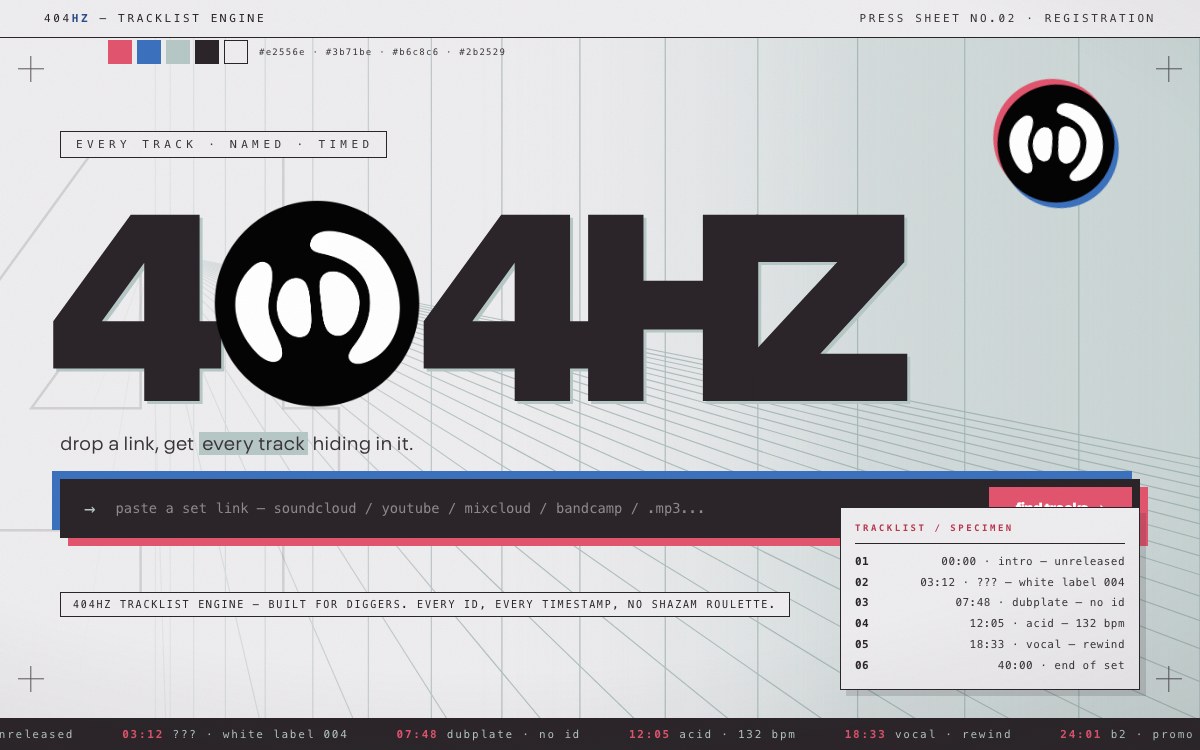The image size is (1200, 750).
Task: Click ticker item 24:01 b2 · promo
Action: coord(1127,734)
